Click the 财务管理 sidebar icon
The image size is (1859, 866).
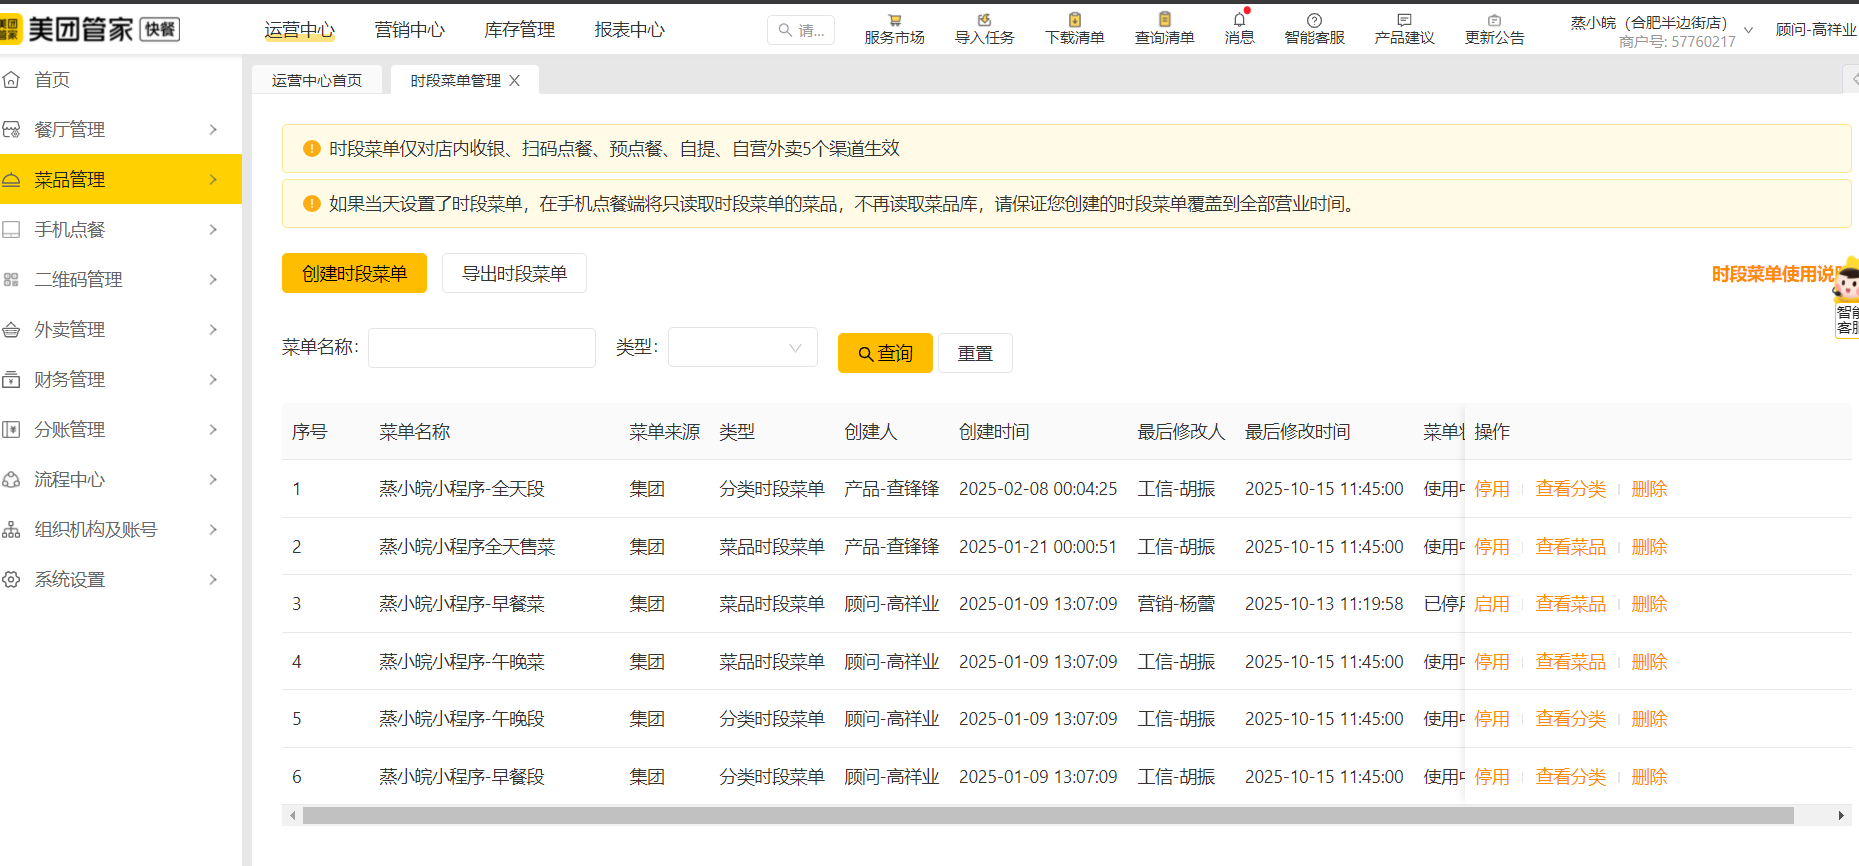pyautogui.click(x=11, y=379)
